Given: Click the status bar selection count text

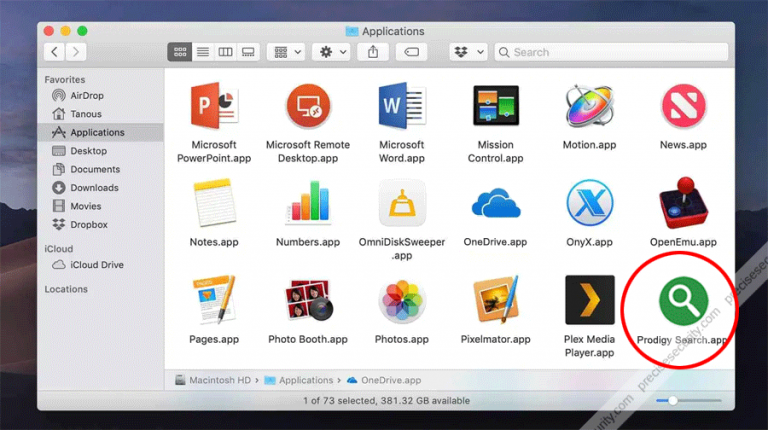Looking at the screenshot, I should (x=386, y=401).
